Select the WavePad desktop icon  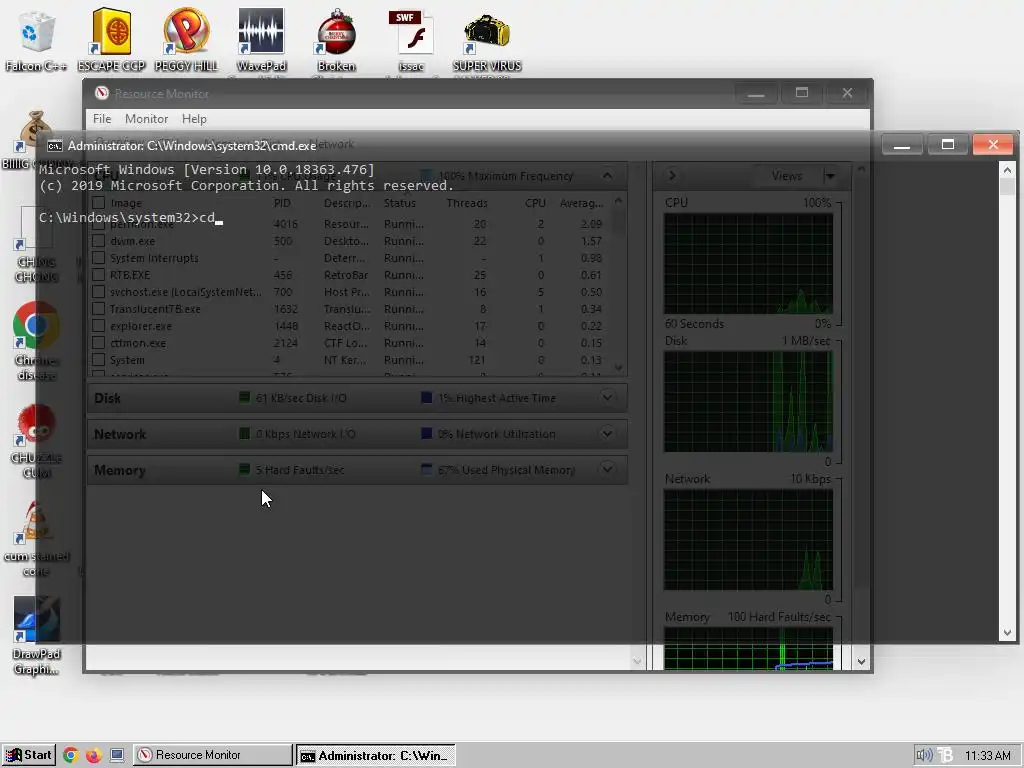tap(261, 40)
